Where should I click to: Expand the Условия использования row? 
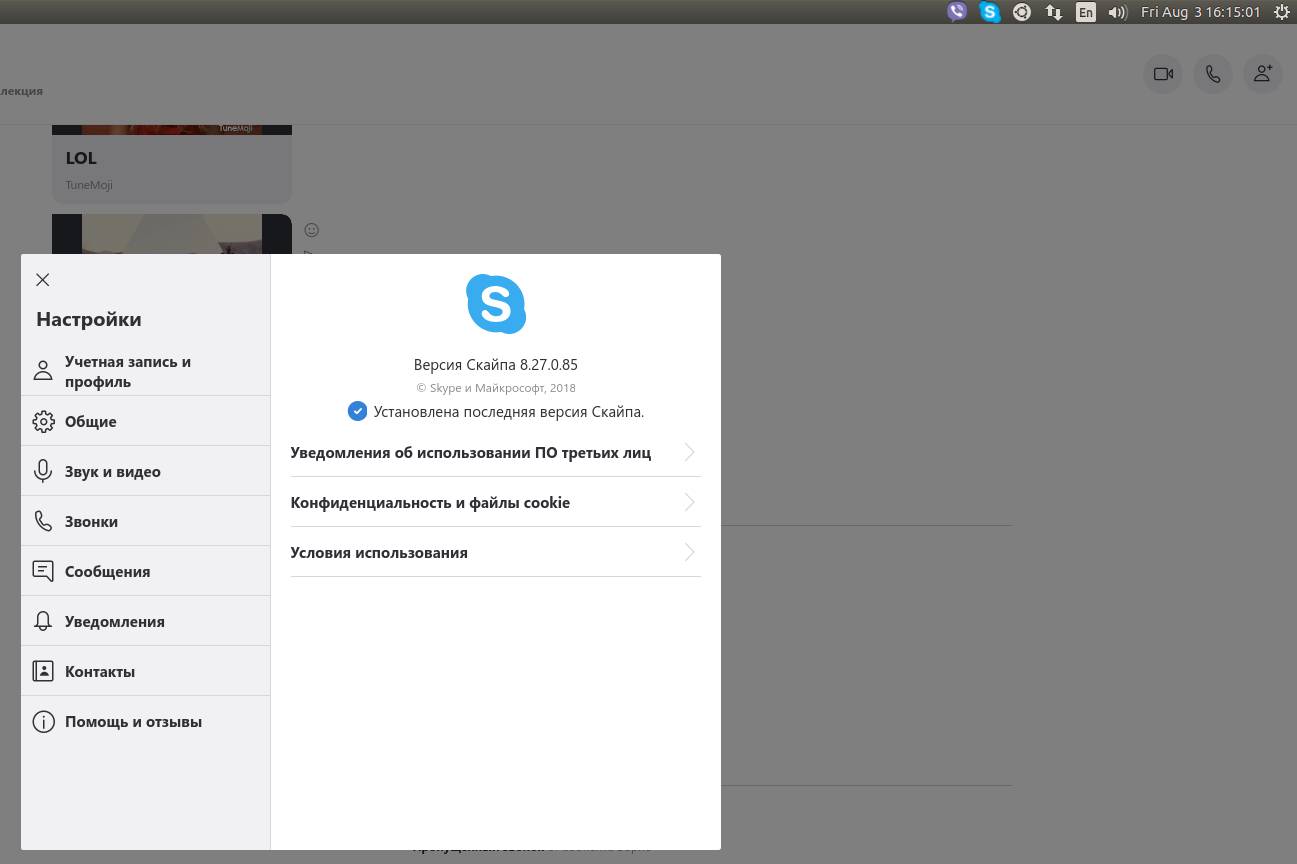(496, 552)
